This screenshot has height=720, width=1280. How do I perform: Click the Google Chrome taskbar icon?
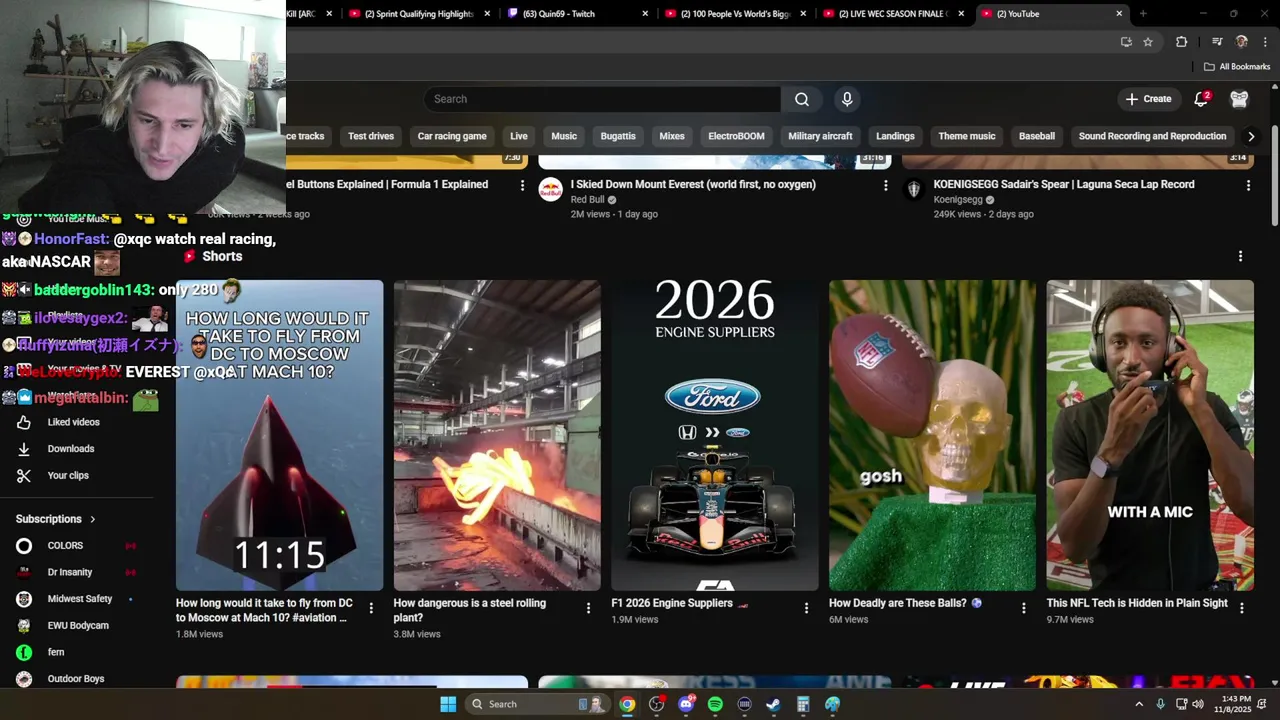tap(627, 704)
